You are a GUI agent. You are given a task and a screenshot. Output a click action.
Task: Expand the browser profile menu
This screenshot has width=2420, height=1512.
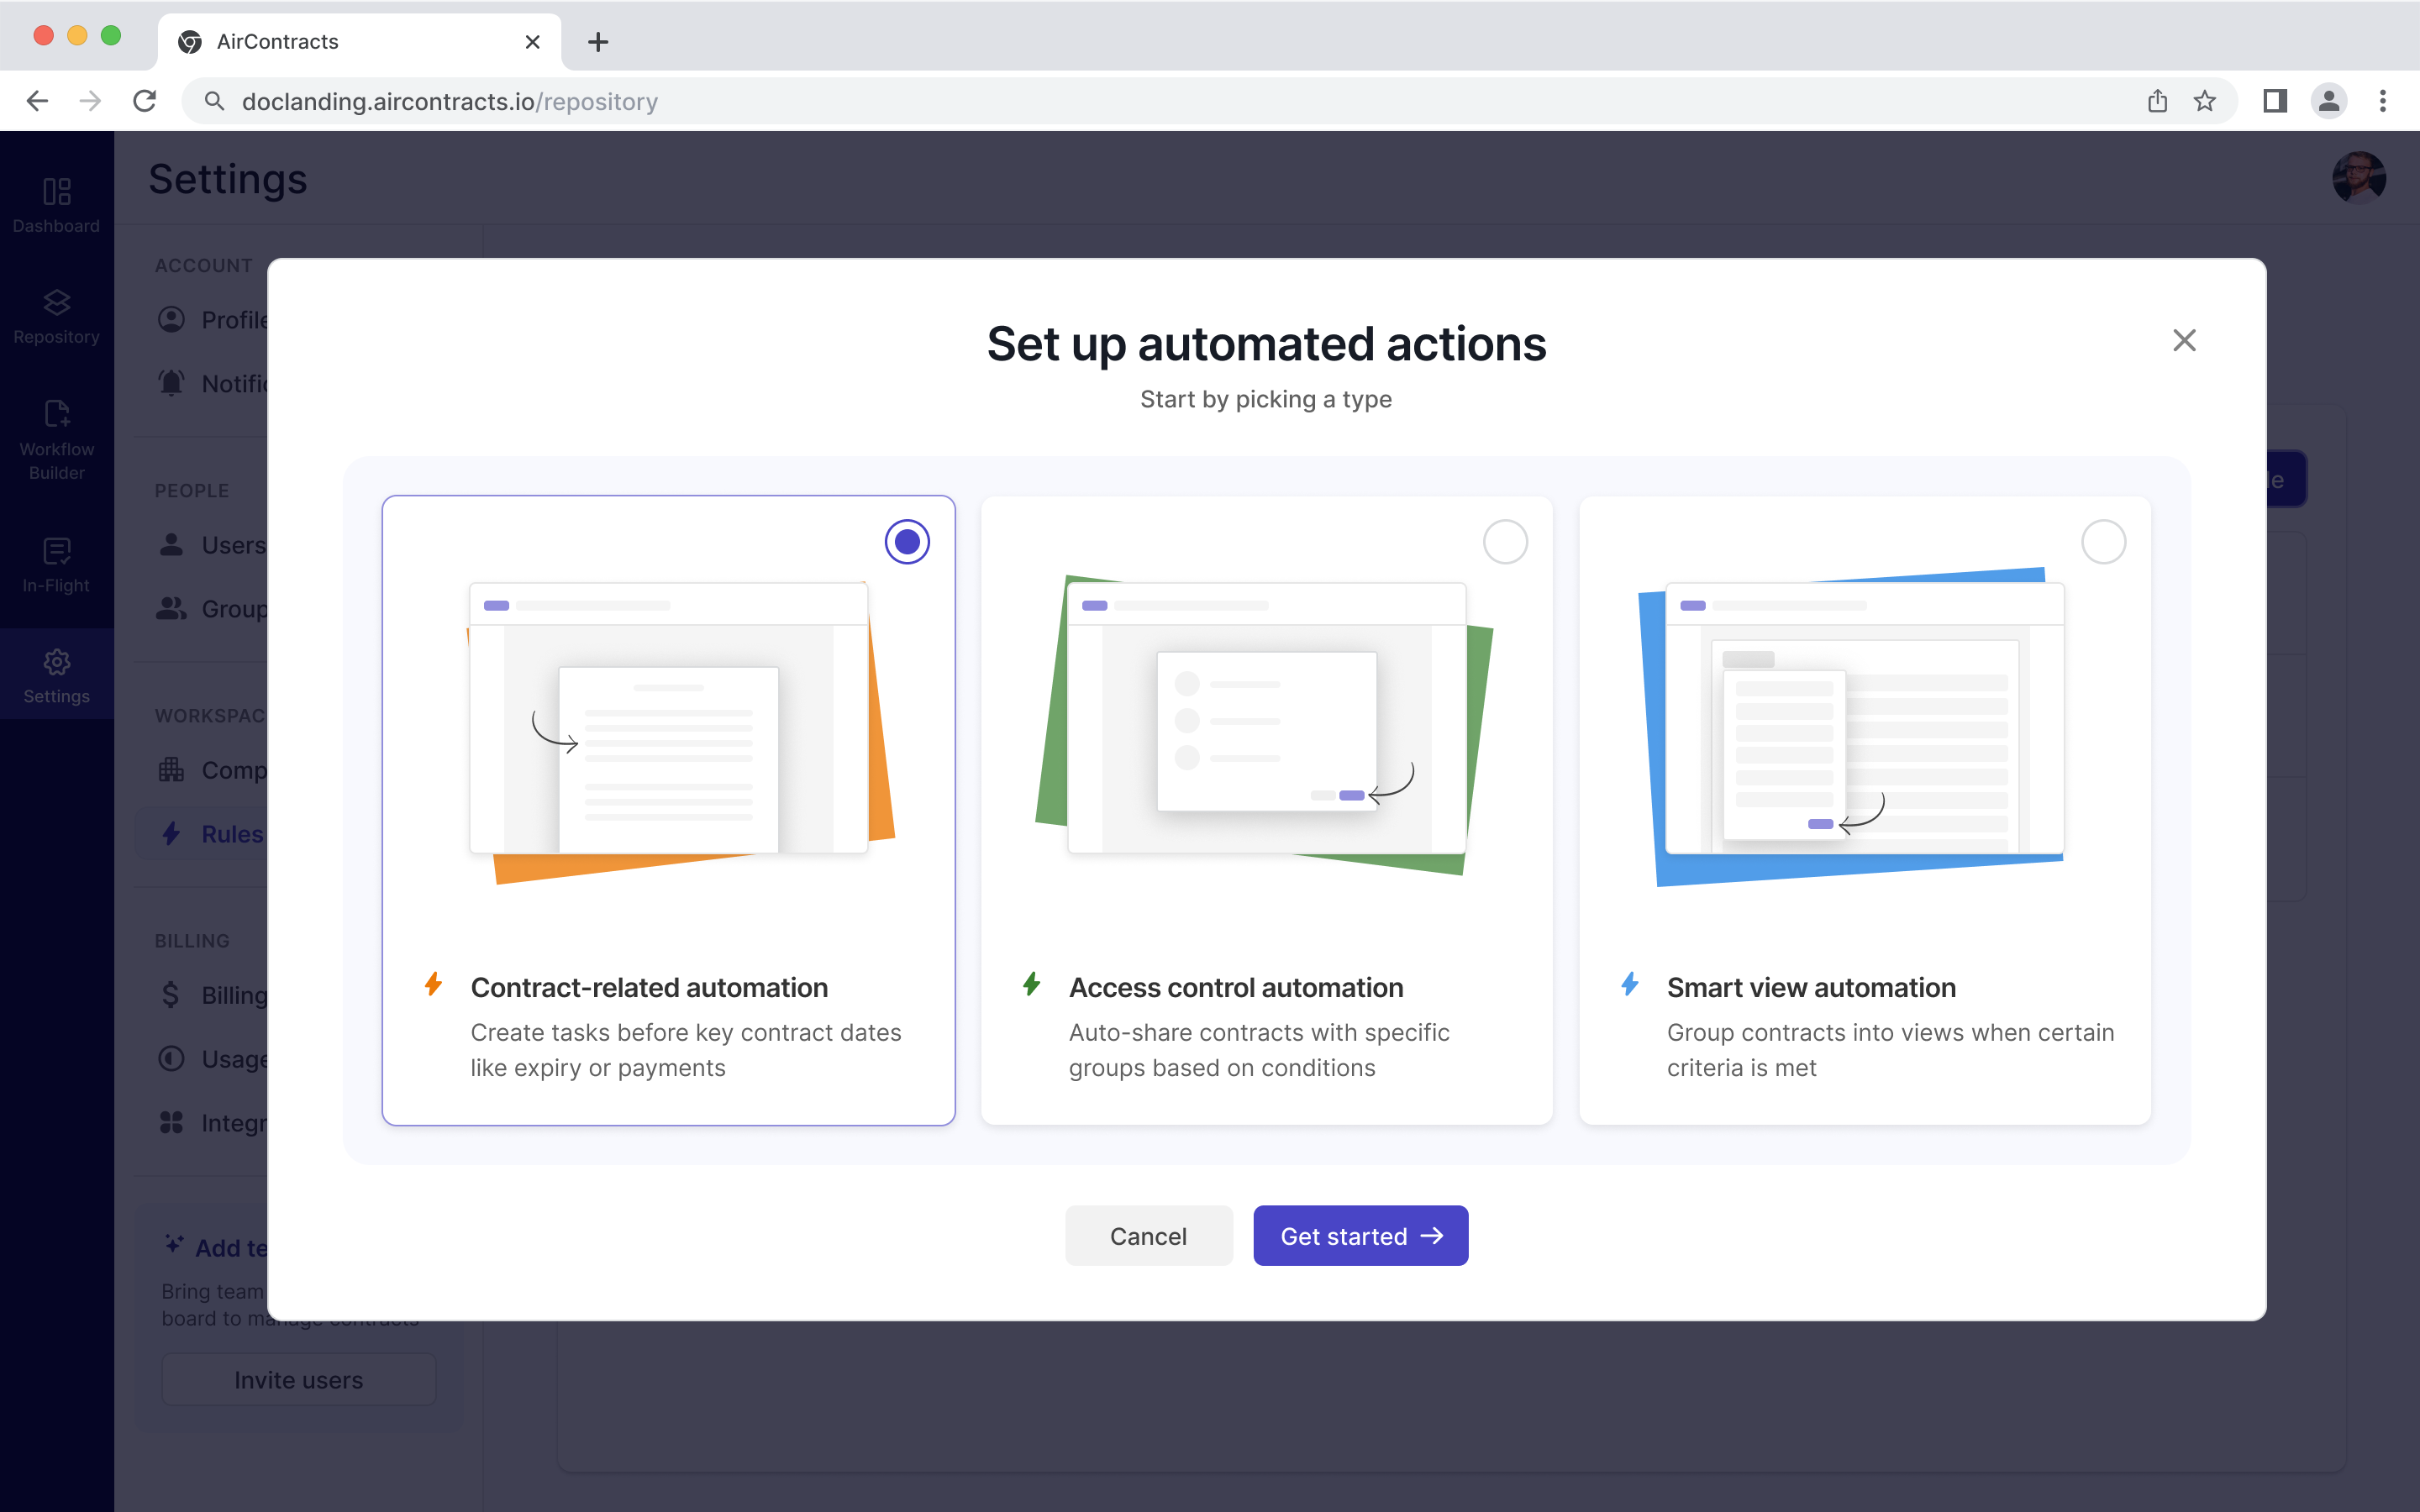coord(2328,100)
